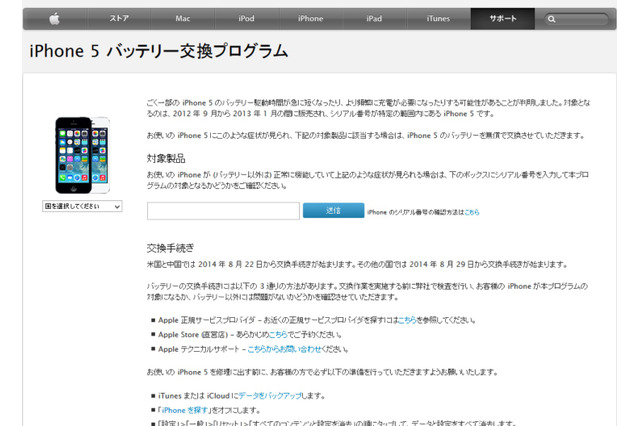
Task: Switch to the iTunes navigation tab
Action: pos(438,18)
